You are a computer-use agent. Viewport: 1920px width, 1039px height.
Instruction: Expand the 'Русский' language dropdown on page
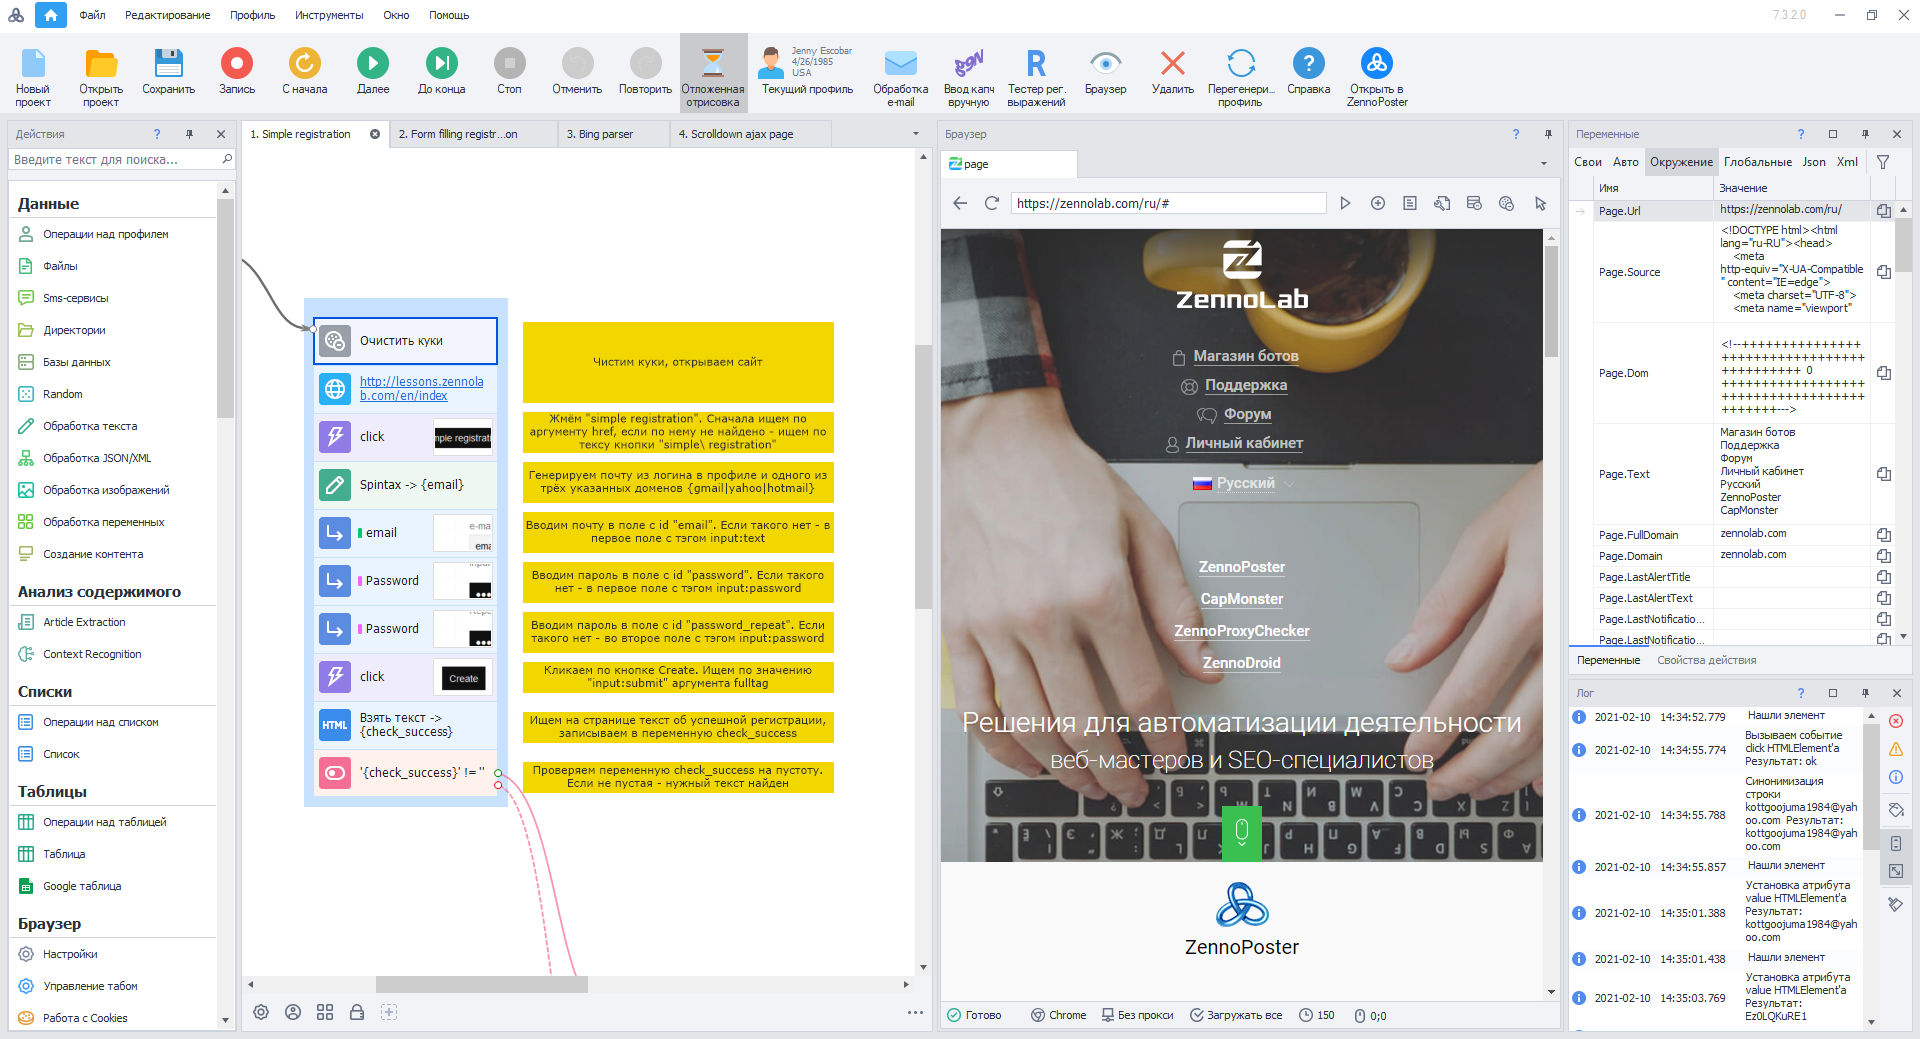1245,483
